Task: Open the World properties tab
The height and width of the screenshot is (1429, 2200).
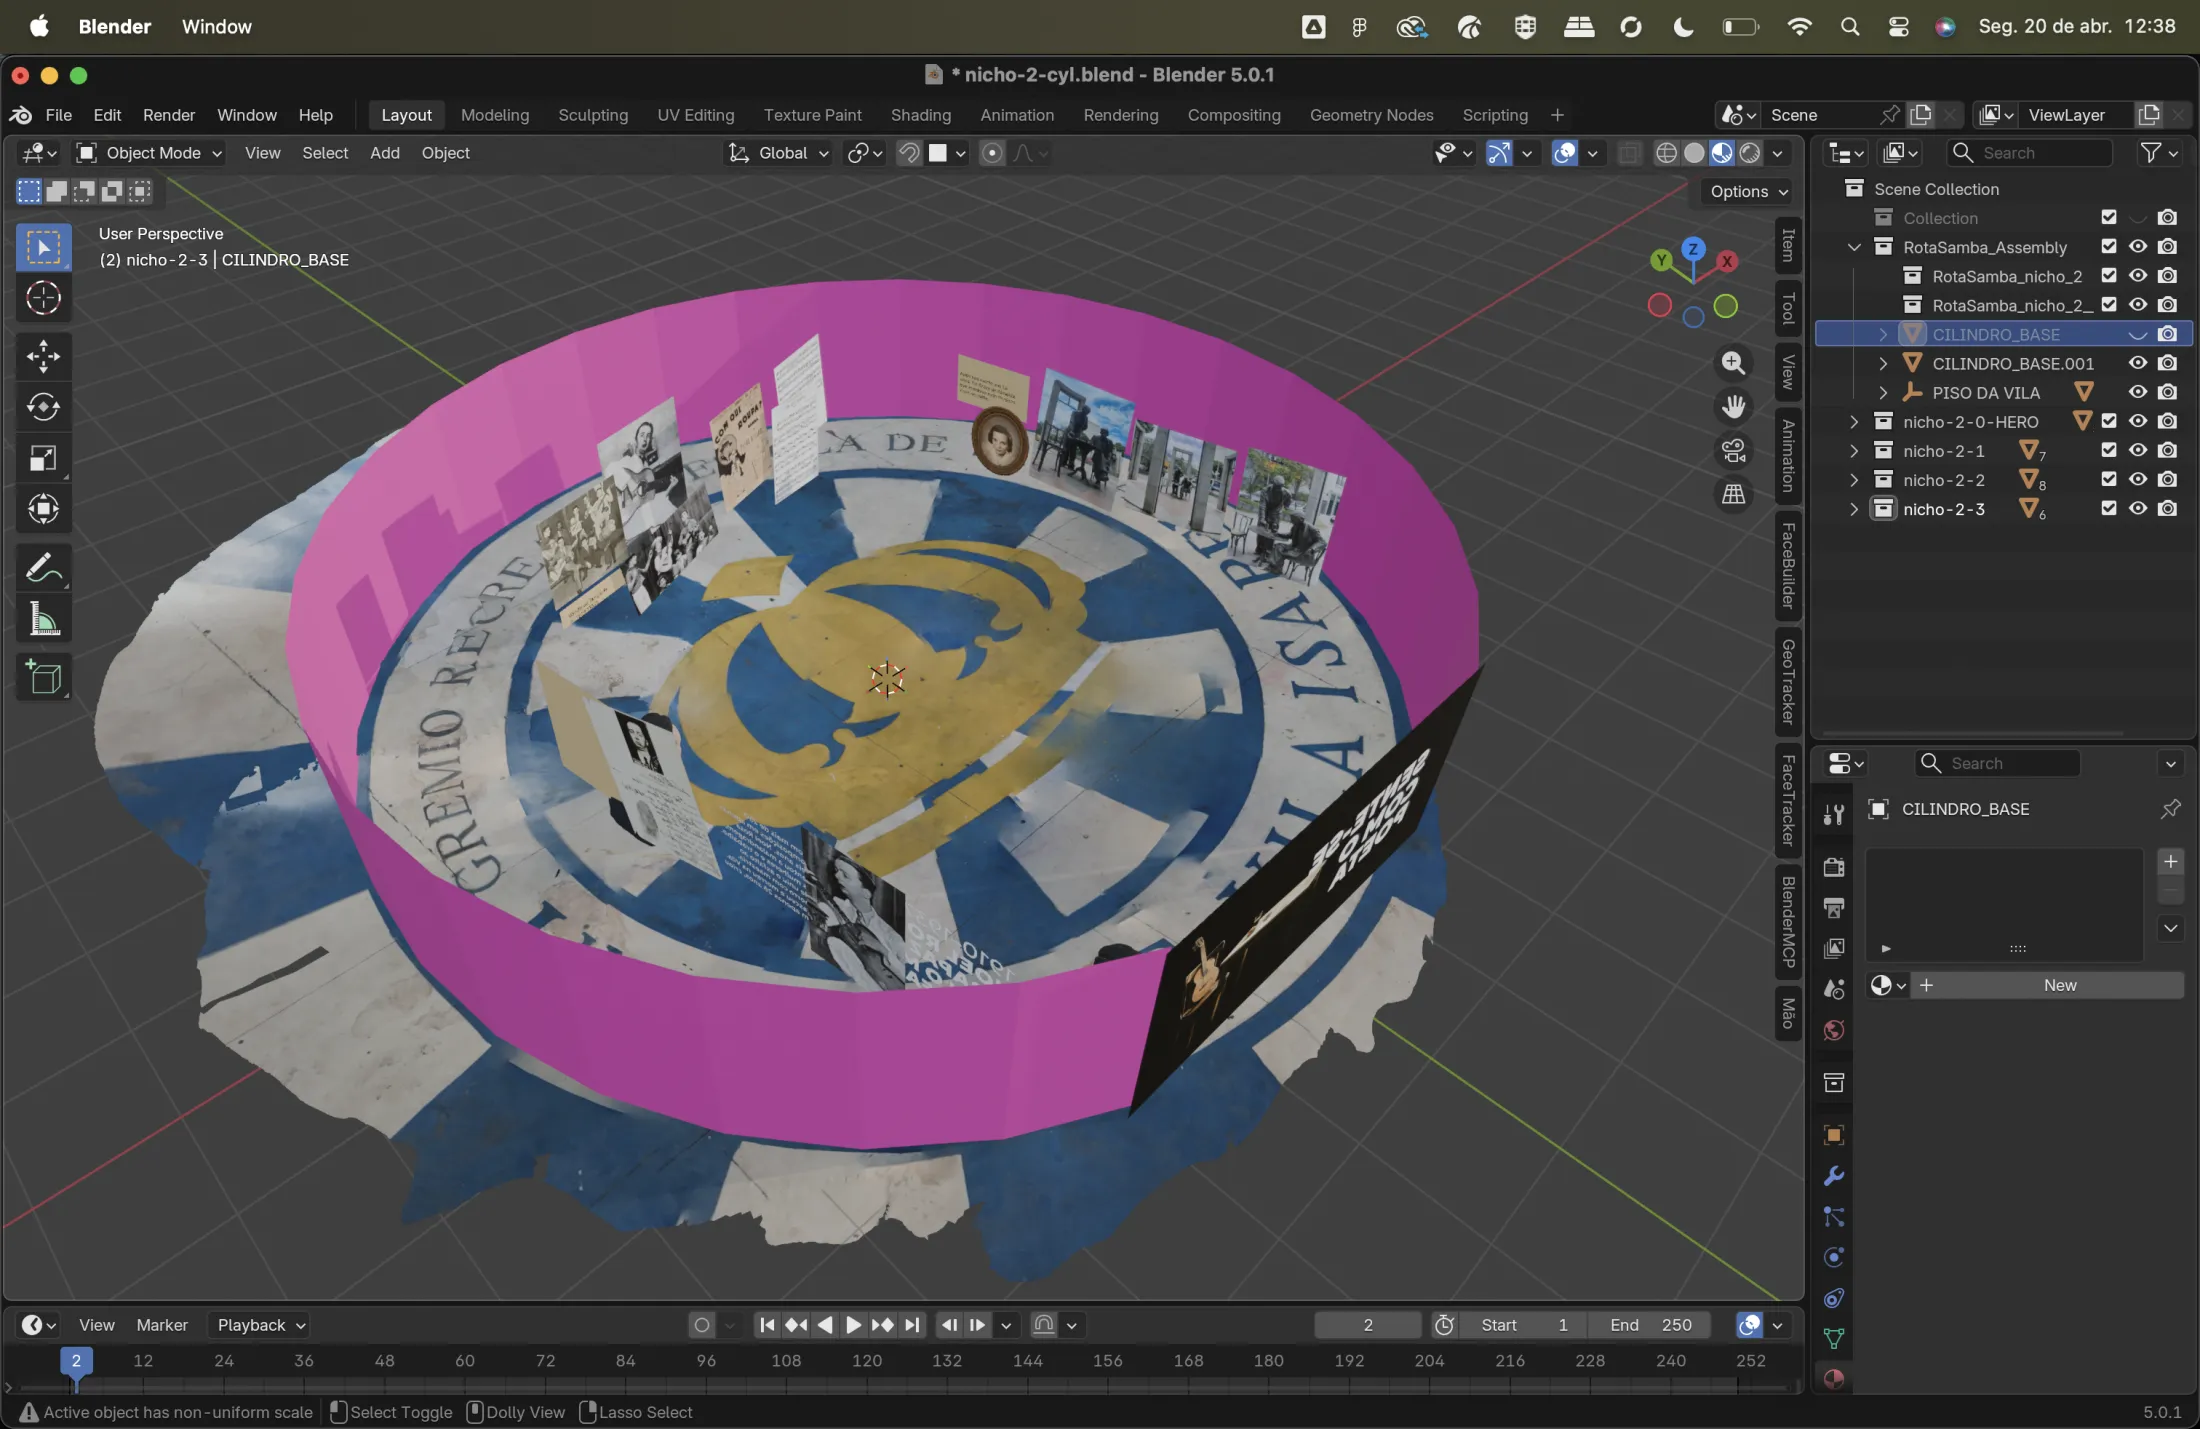Action: 1833,1030
